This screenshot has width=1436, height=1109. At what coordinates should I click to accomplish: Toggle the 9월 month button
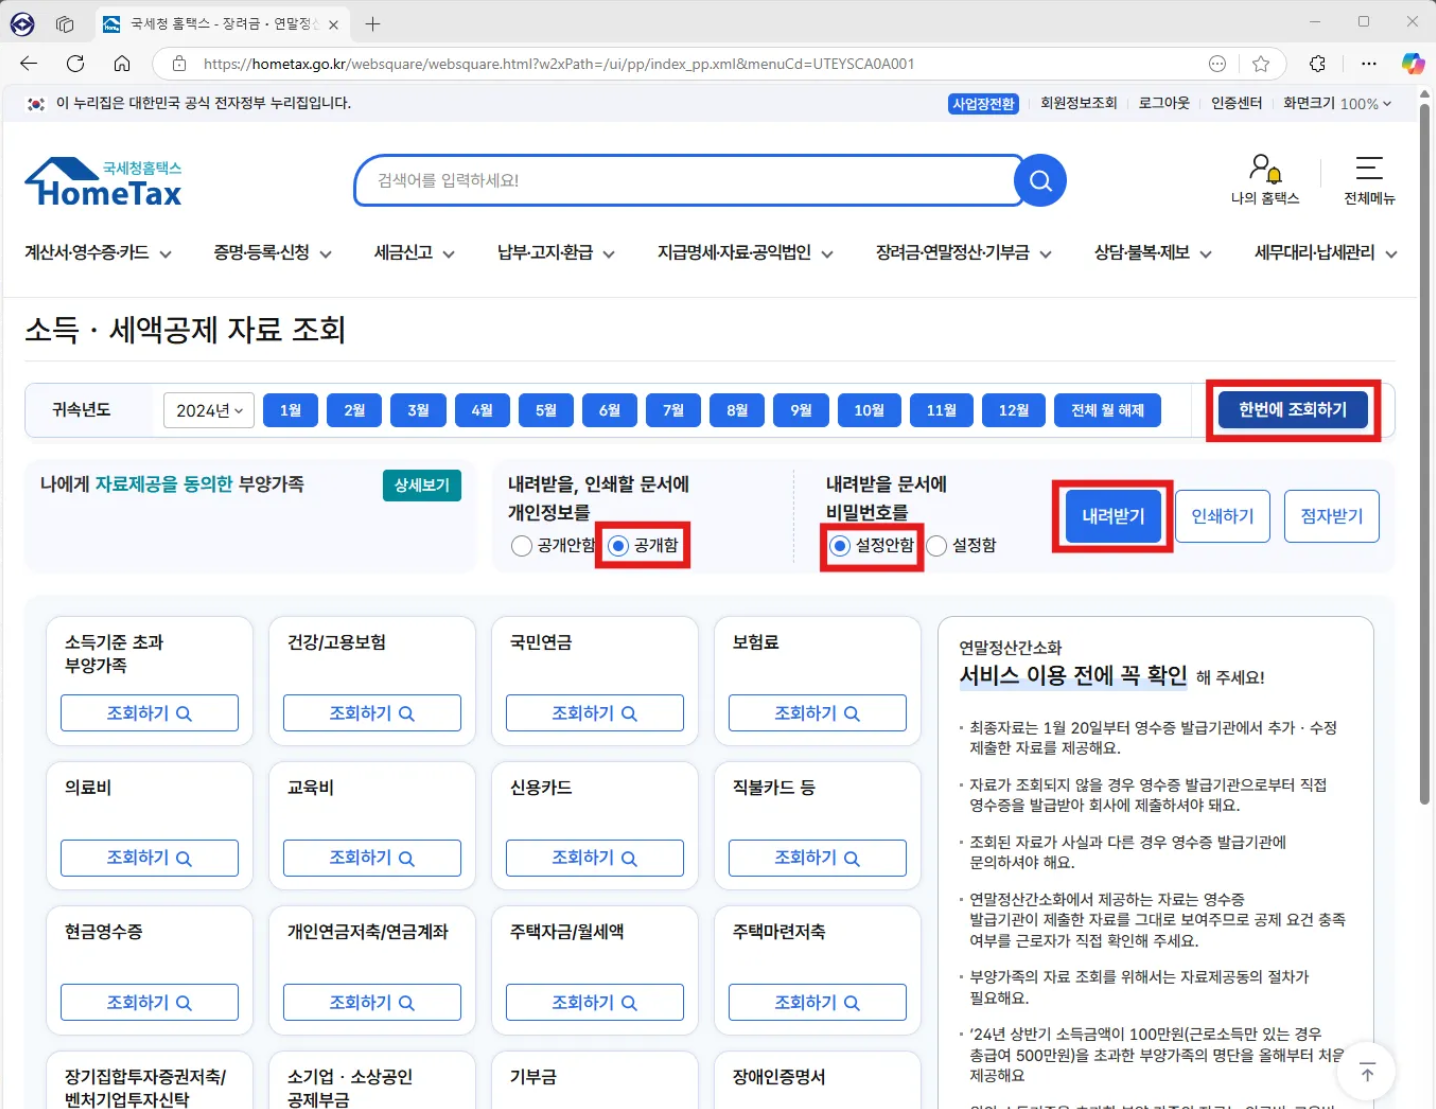point(801,410)
